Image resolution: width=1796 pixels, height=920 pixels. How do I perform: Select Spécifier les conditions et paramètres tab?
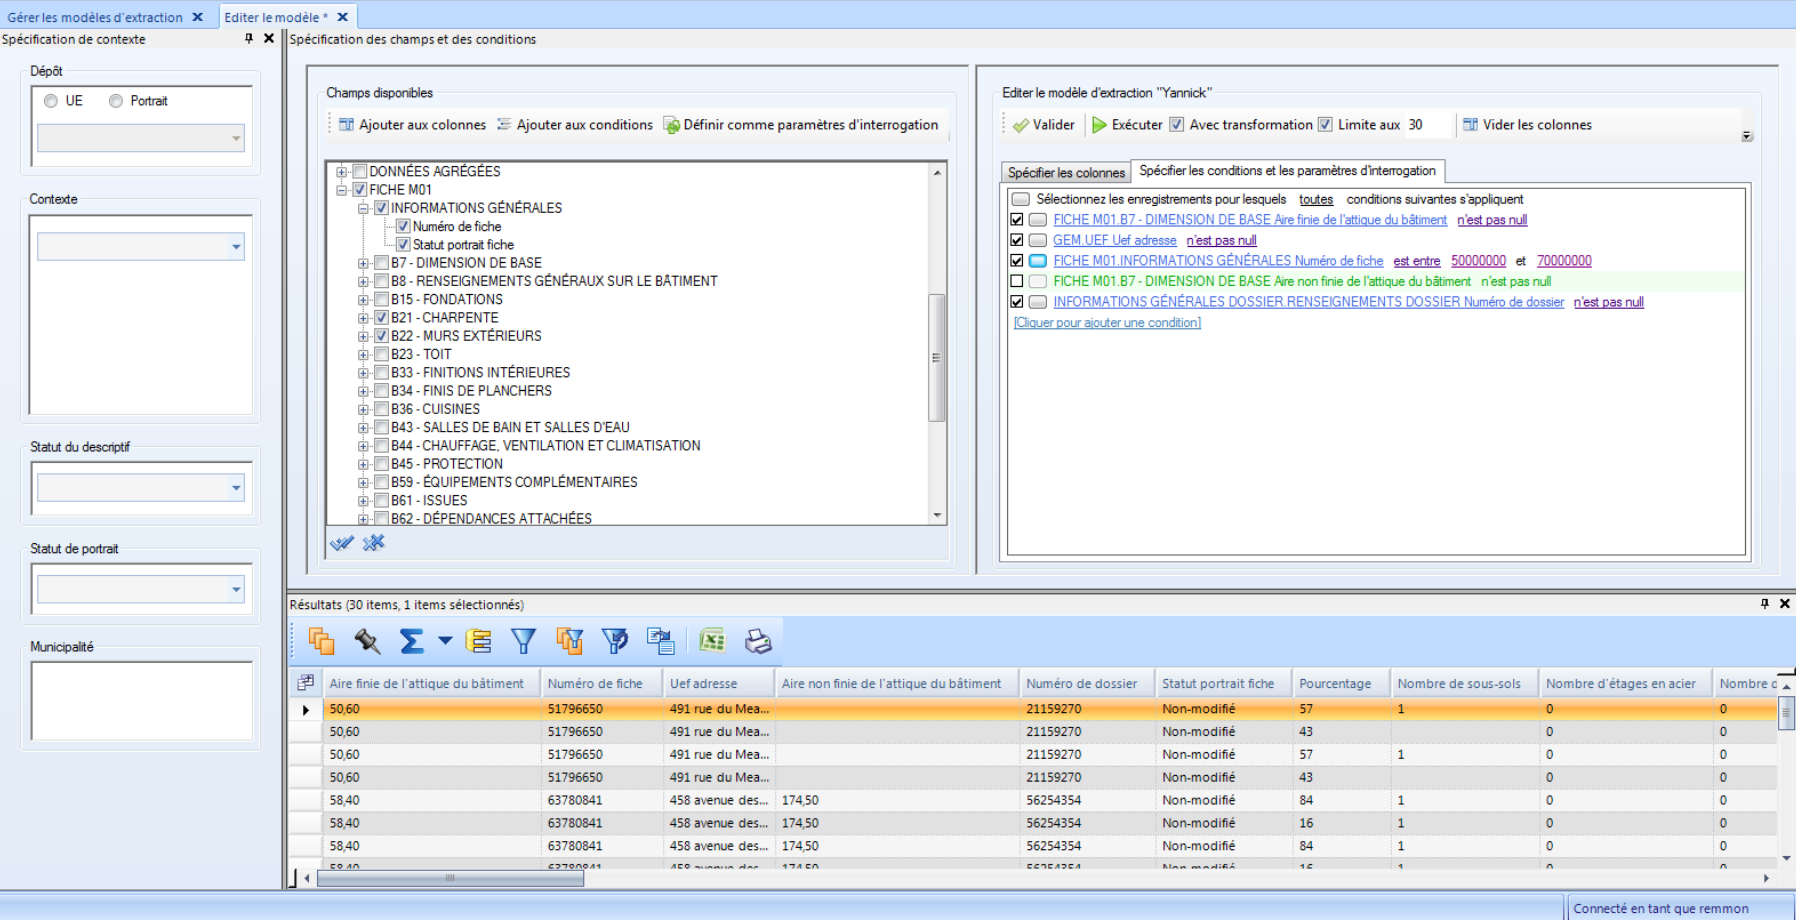1287,171
